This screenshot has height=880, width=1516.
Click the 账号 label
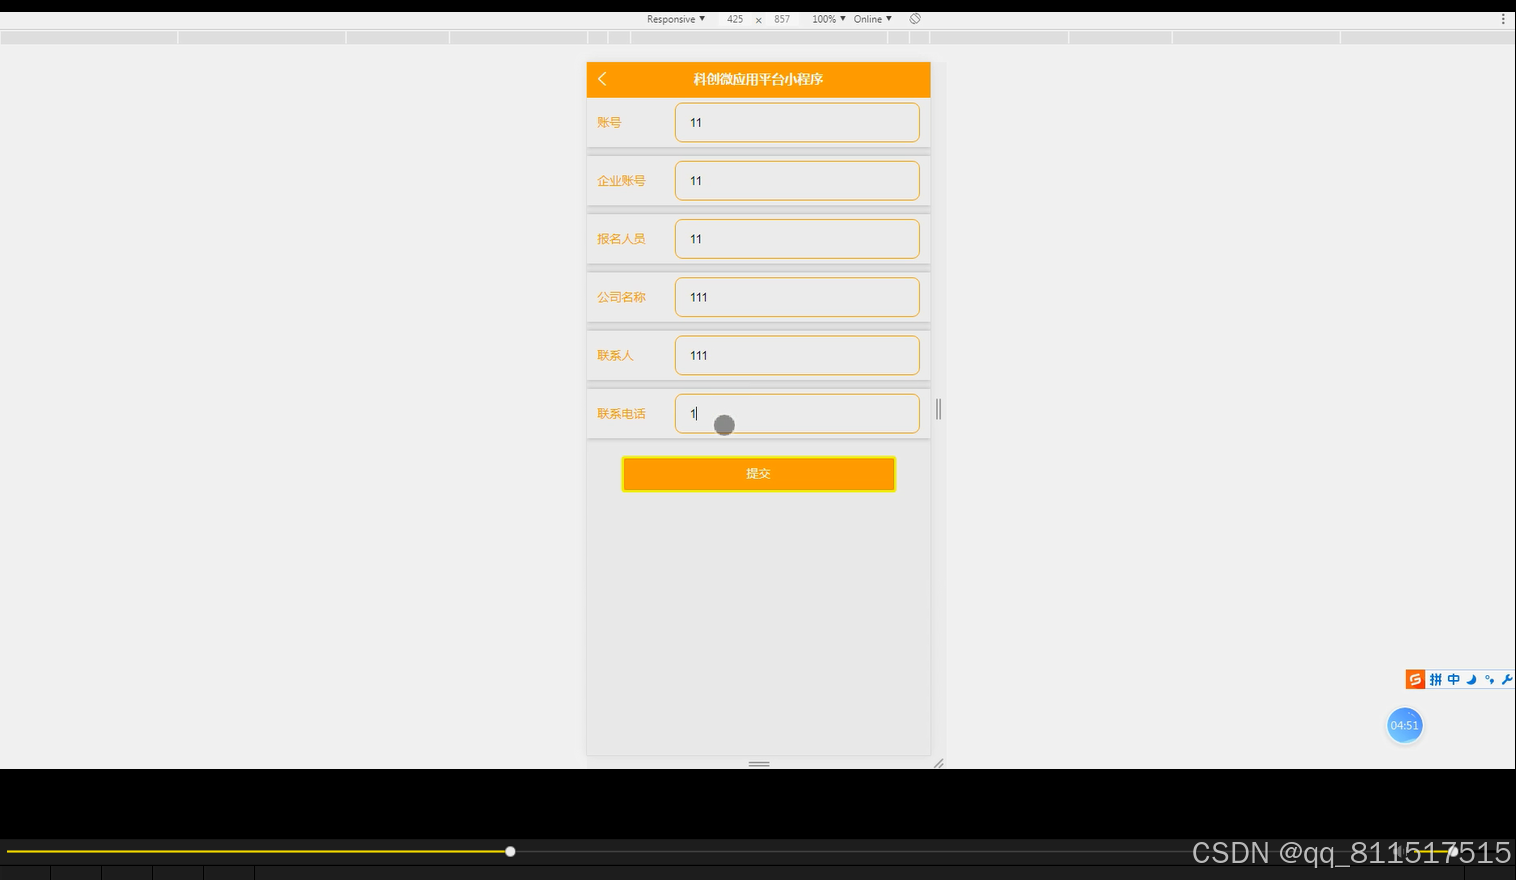tap(609, 122)
